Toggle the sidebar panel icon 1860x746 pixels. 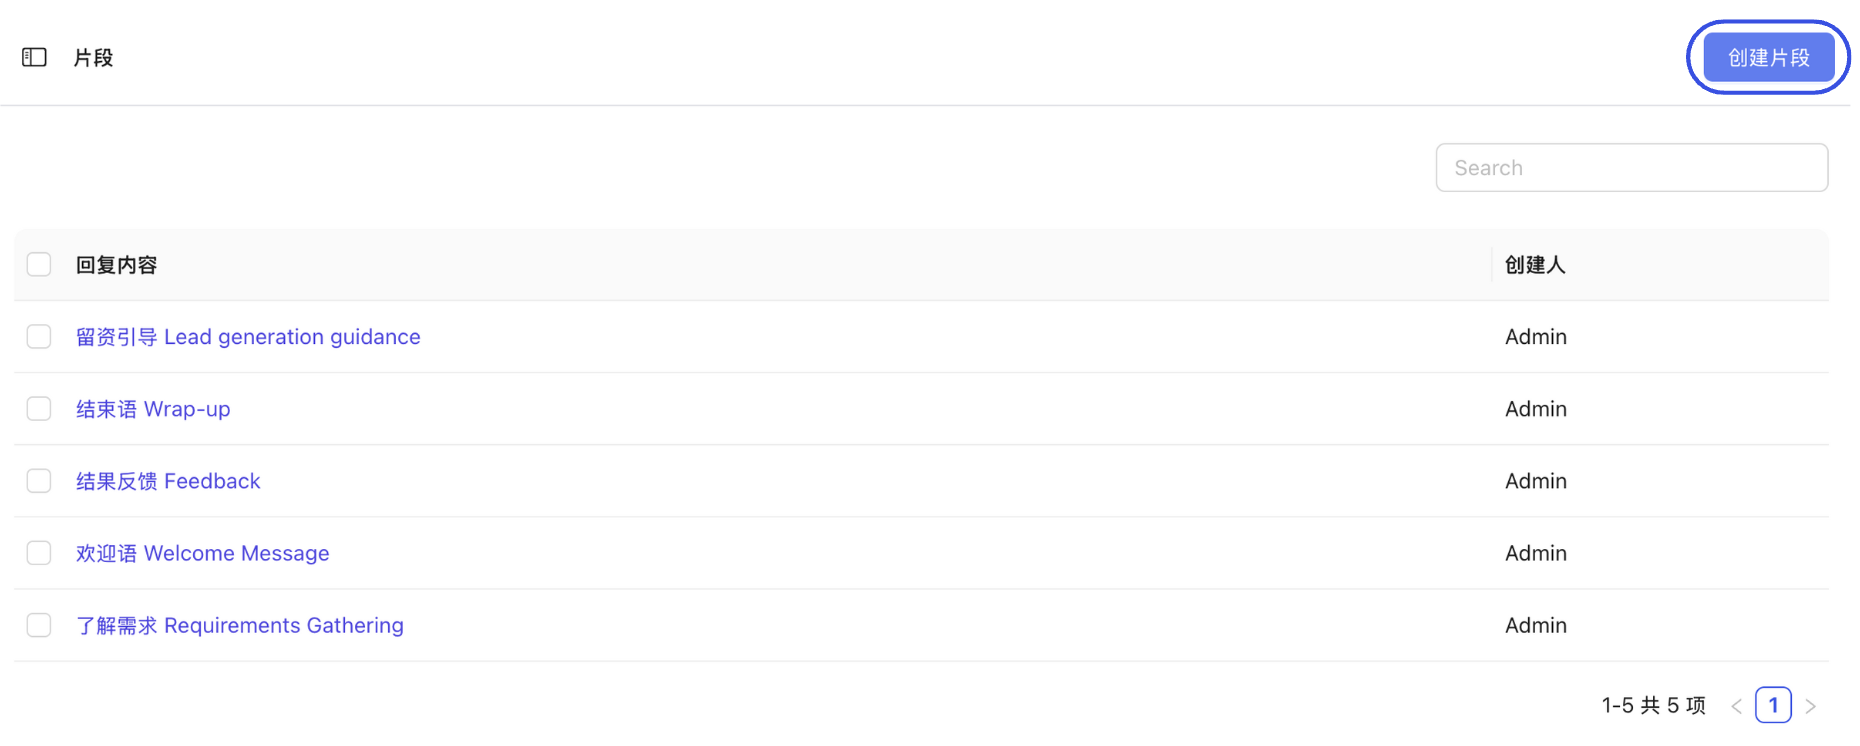[x=34, y=57]
